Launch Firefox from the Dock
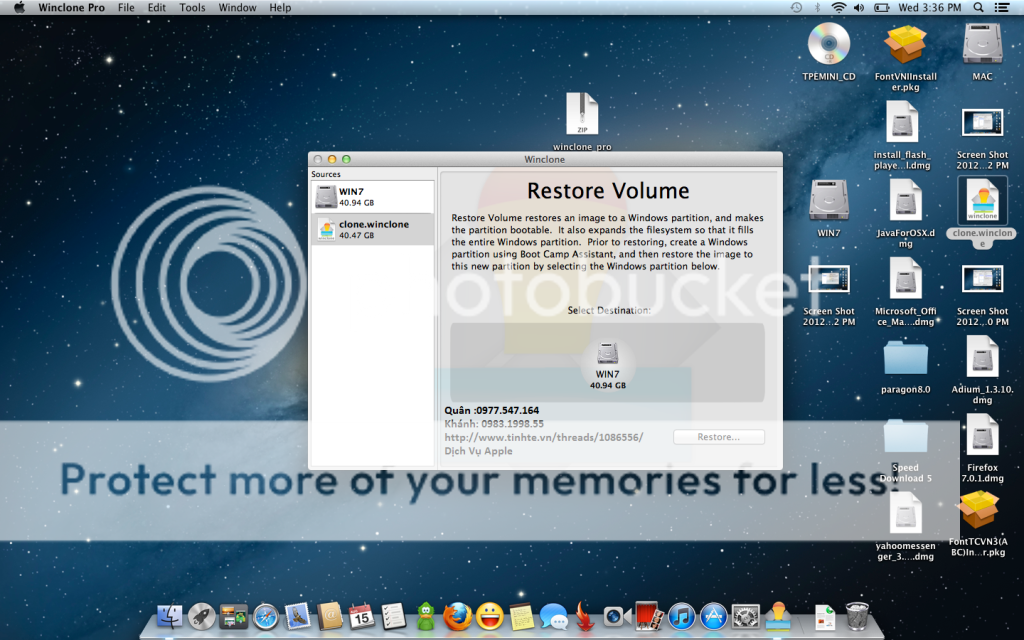The height and width of the screenshot is (640, 1024). [x=457, y=616]
